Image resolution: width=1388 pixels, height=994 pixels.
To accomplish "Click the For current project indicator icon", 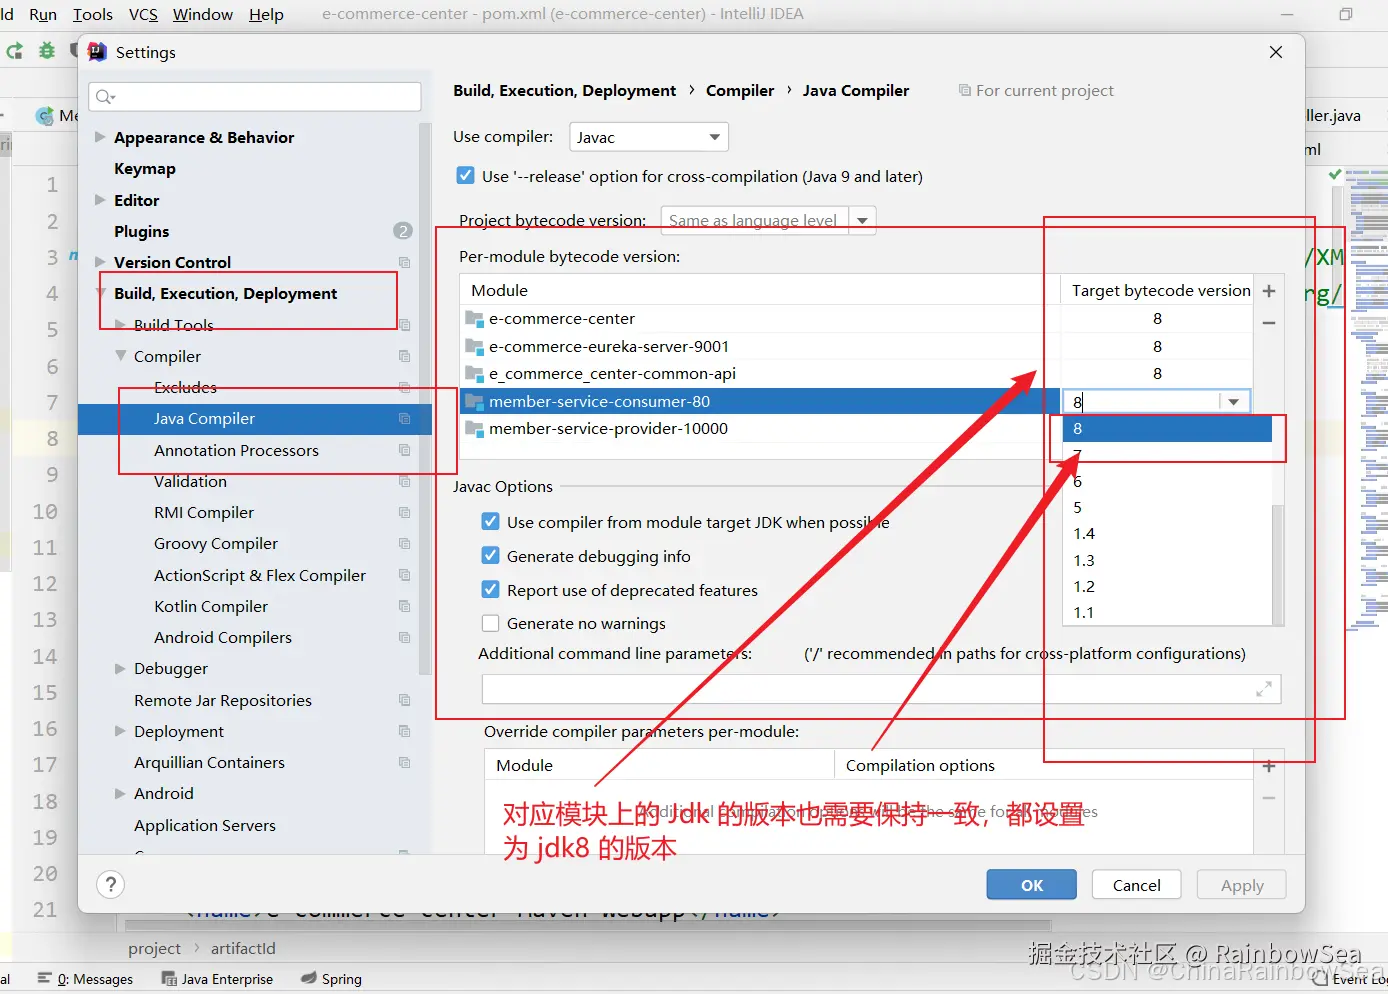I will tap(965, 90).
